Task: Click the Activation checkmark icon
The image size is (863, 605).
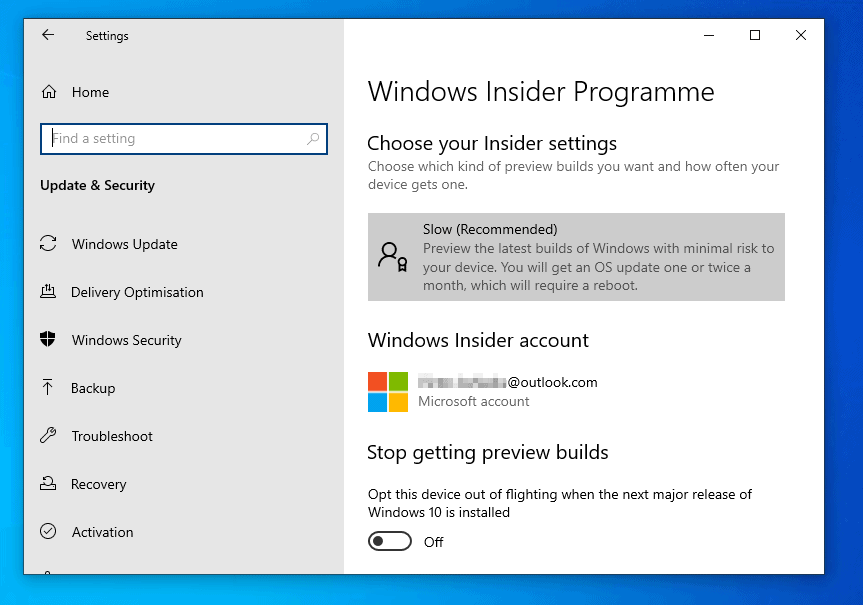Action: (x=47, y=532)
